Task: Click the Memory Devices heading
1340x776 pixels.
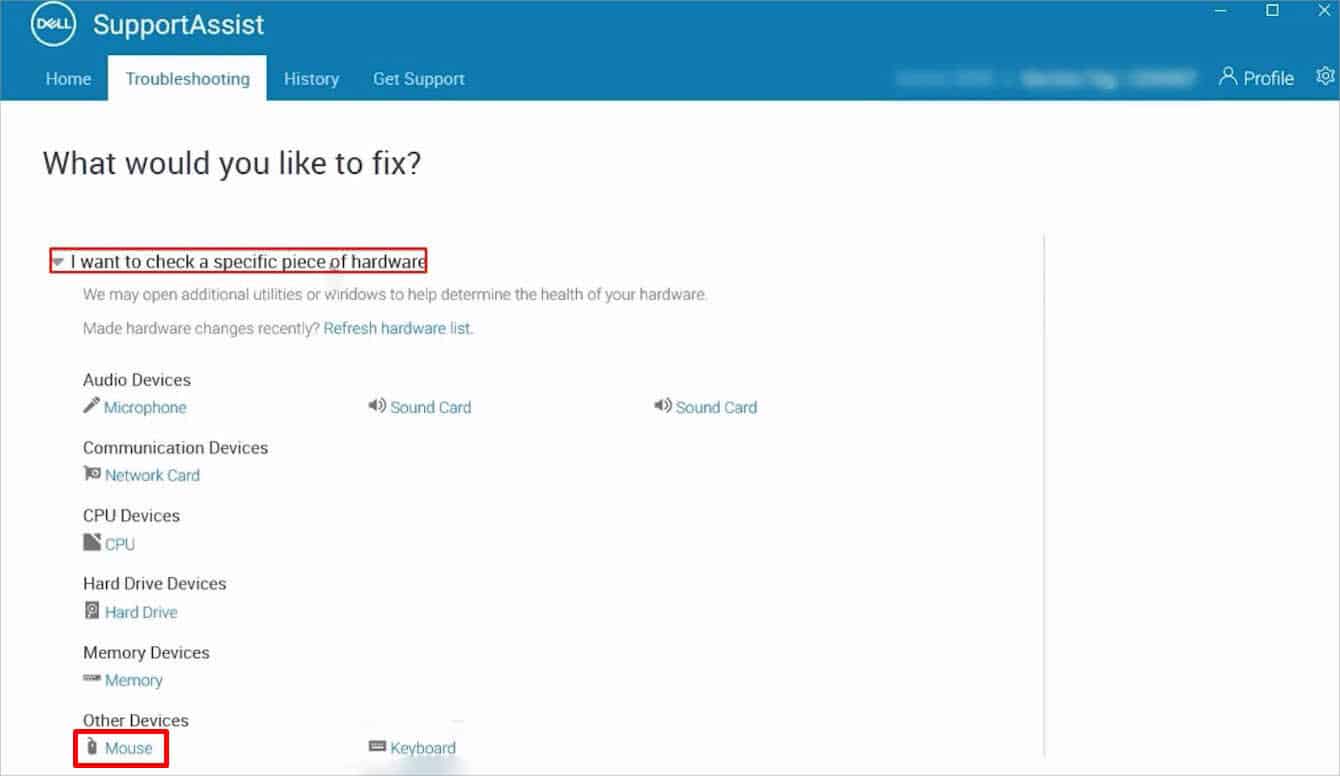Action: click(x=146, y=653)
